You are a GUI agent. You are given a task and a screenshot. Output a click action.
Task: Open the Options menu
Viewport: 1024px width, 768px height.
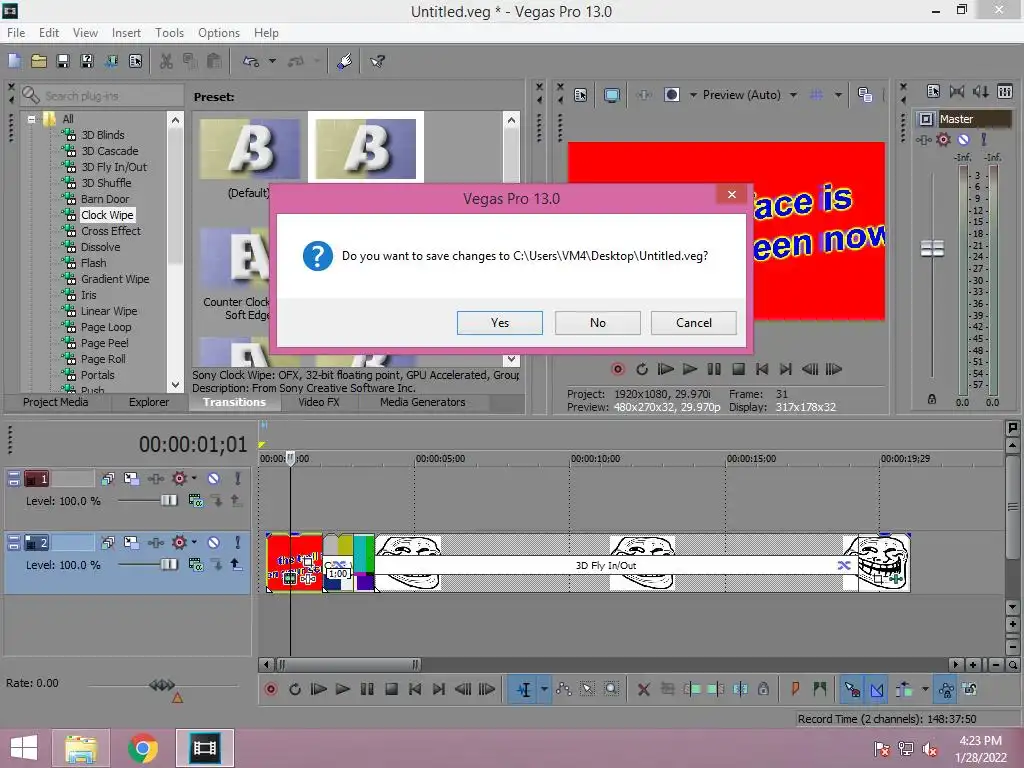click(x=219, y=33)
